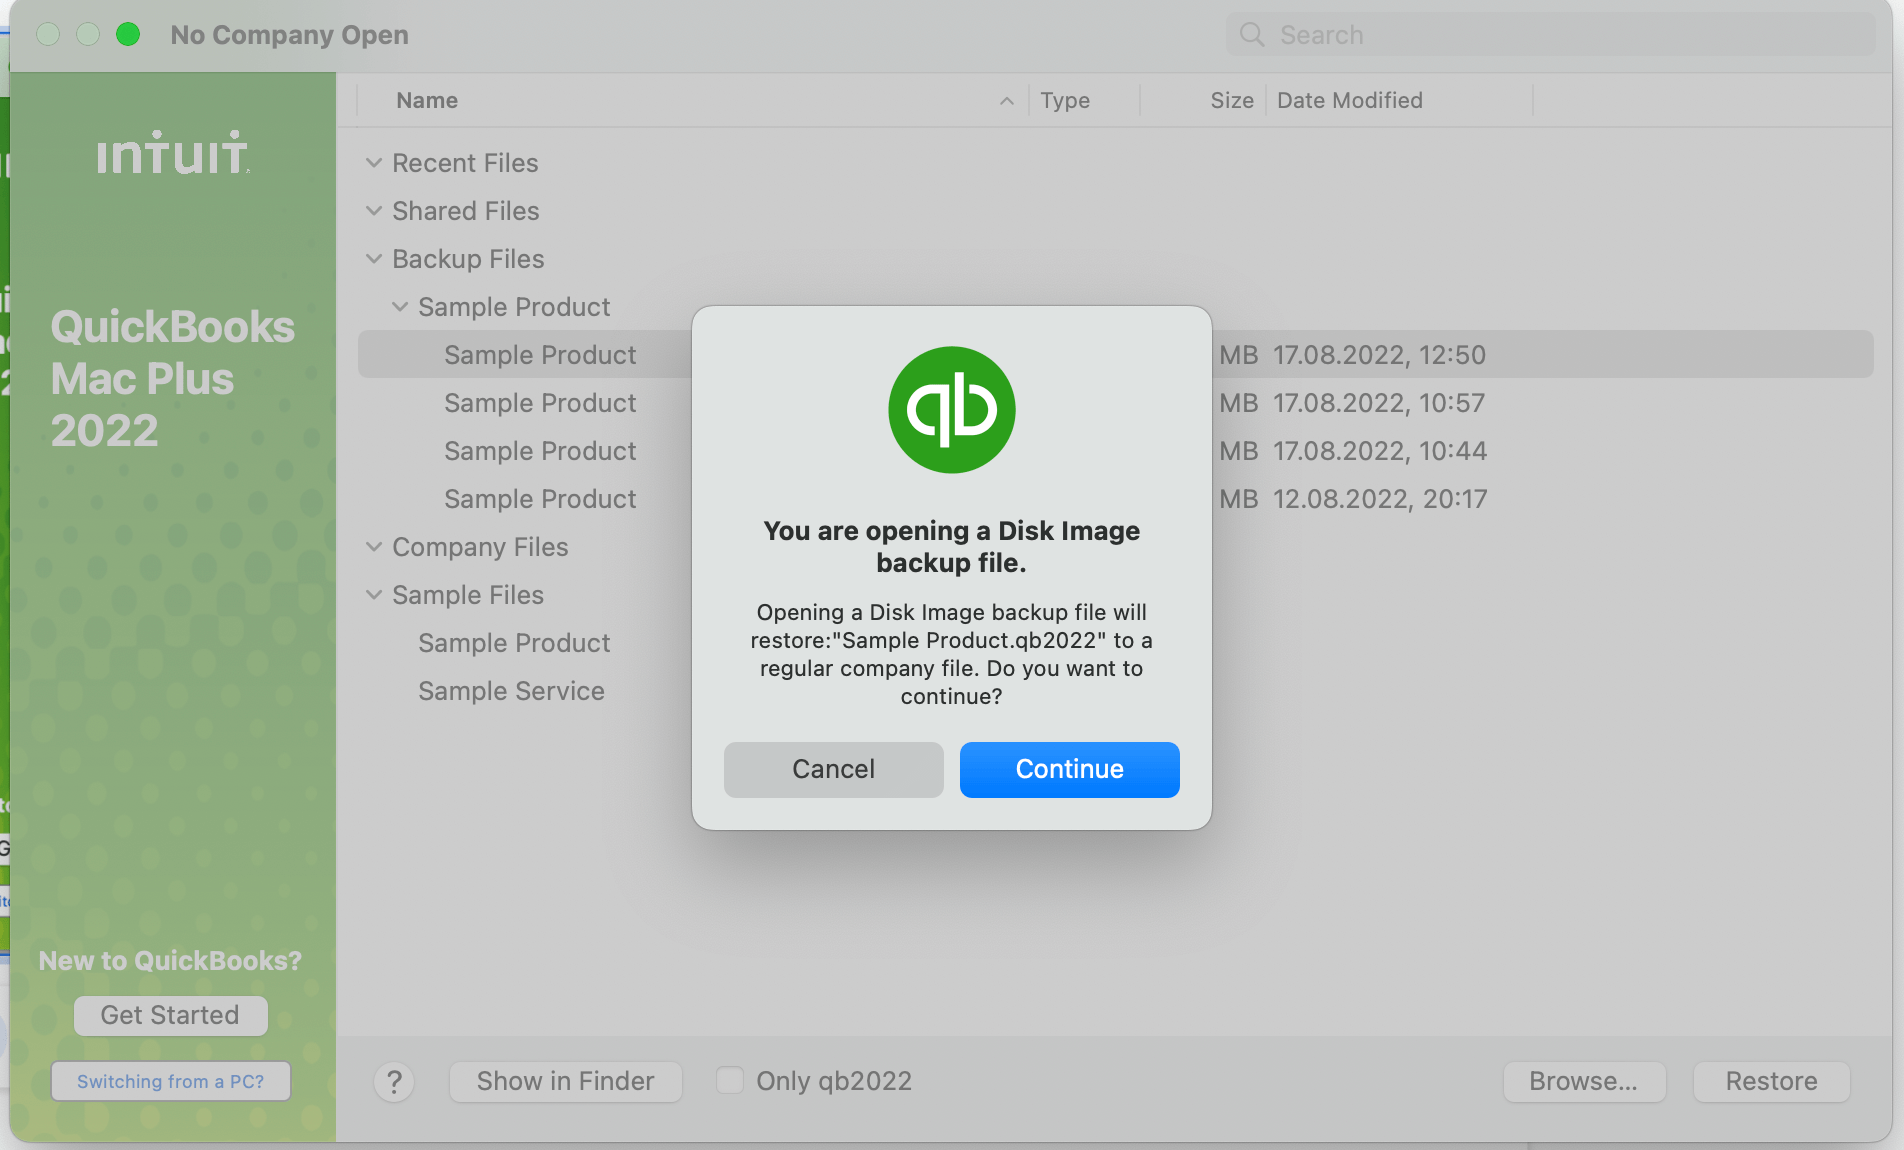1904x1150 pixels.
Task: Collapse the Company Files section
Action: coord(374,546)
